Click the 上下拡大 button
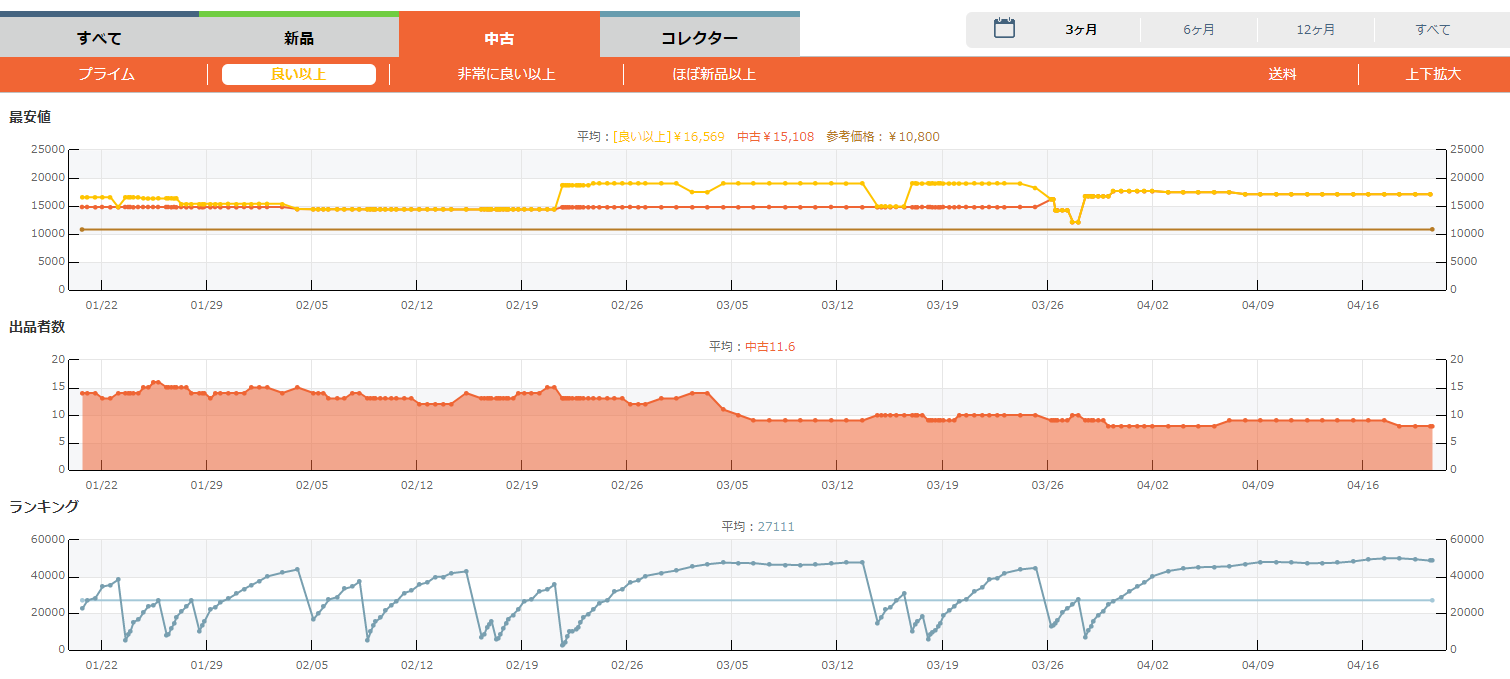1510x679 pixels. pos(1433,74)
